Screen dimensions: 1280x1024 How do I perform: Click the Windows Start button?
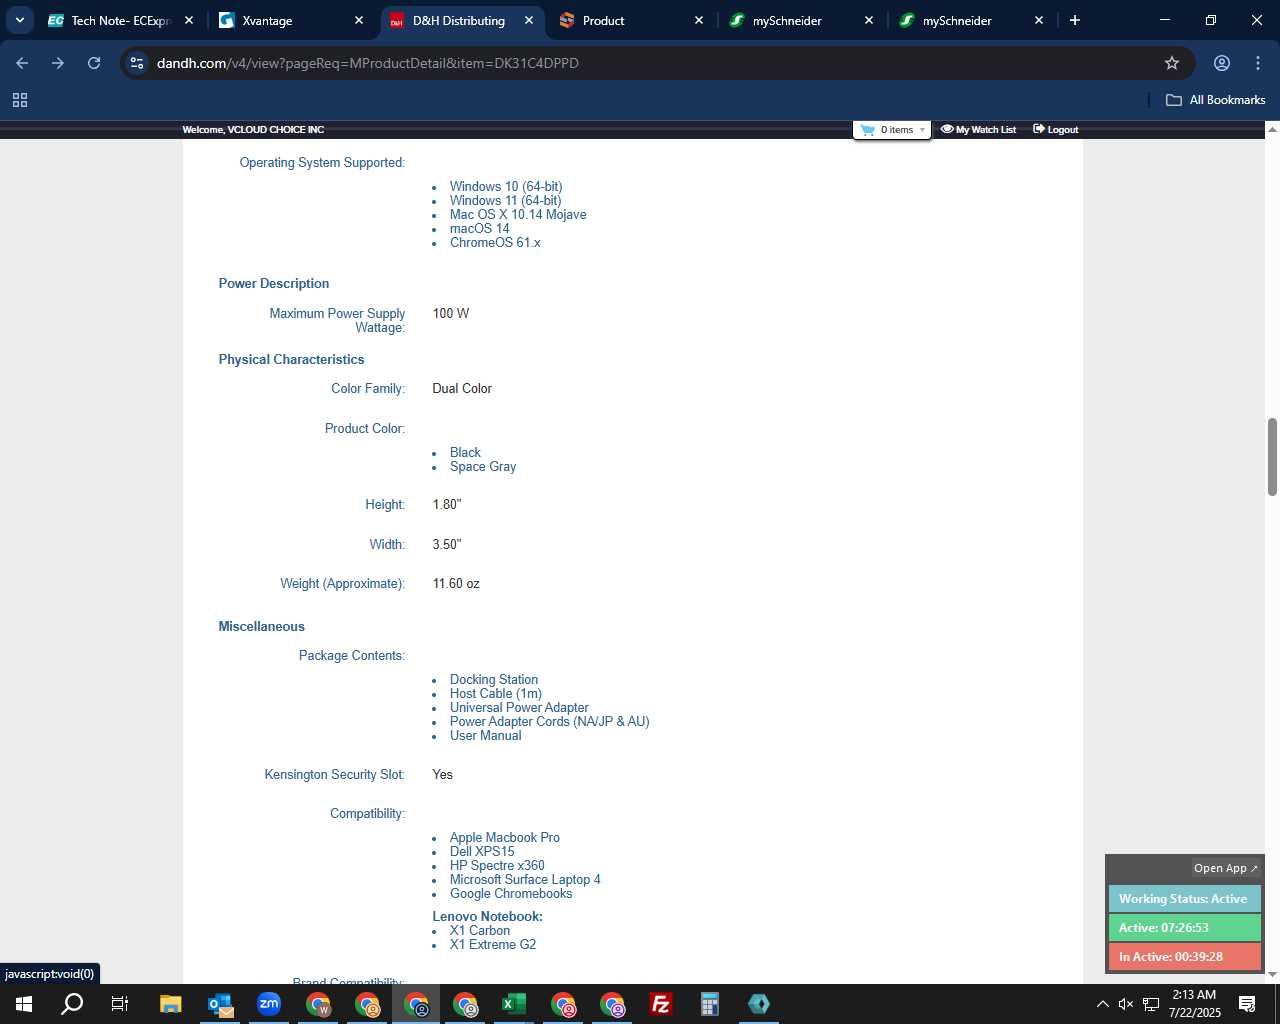(24, 1004)
